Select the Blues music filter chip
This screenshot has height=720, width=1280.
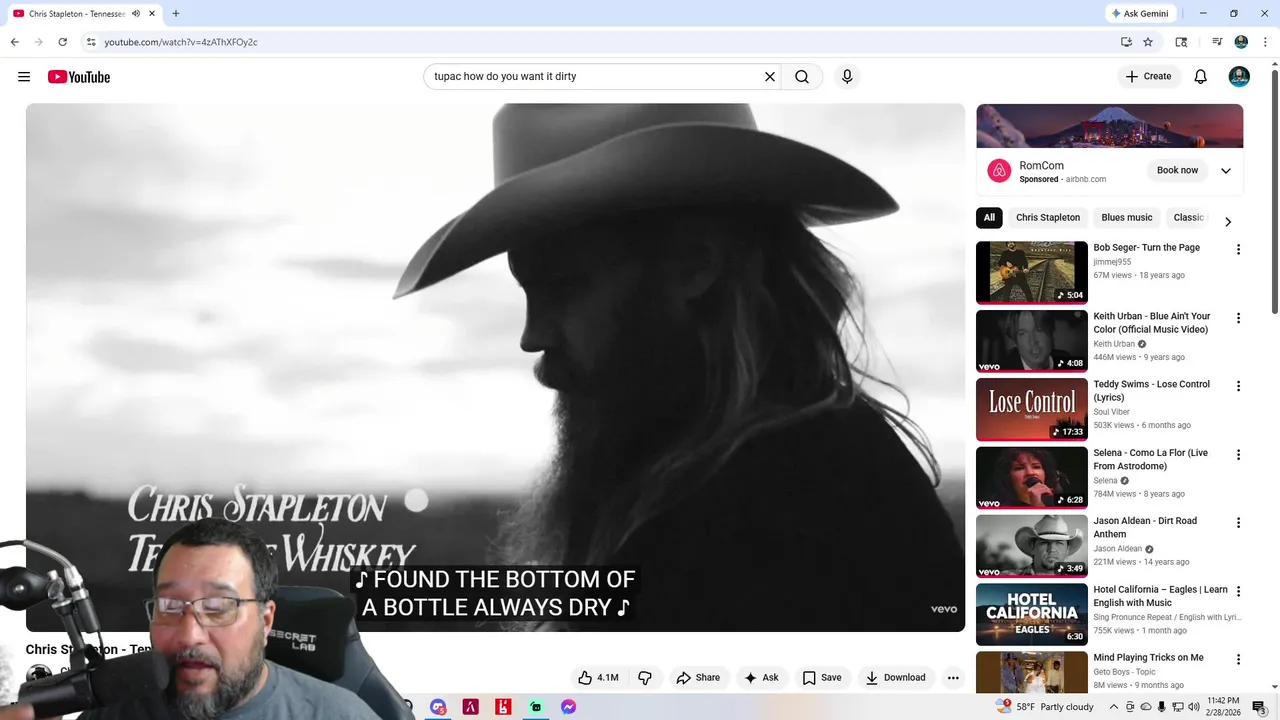click(x=1127, y=218)
